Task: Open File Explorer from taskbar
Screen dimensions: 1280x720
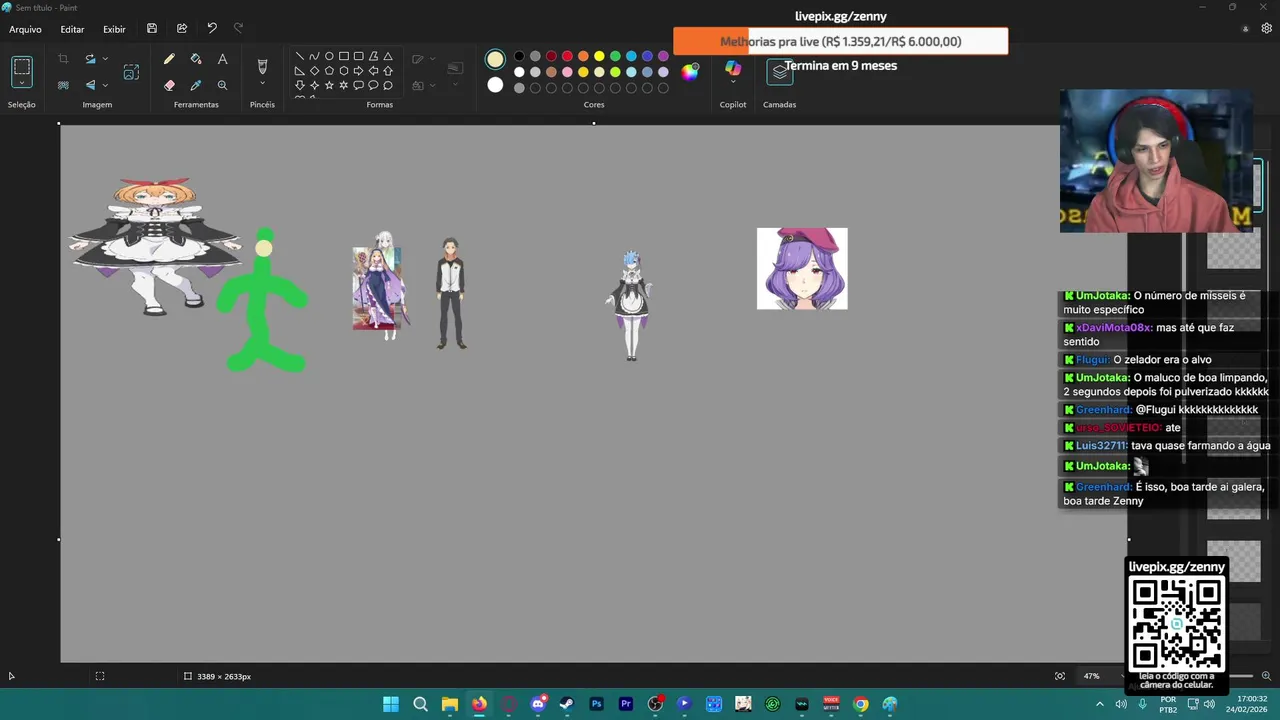Action: point(450,704)
